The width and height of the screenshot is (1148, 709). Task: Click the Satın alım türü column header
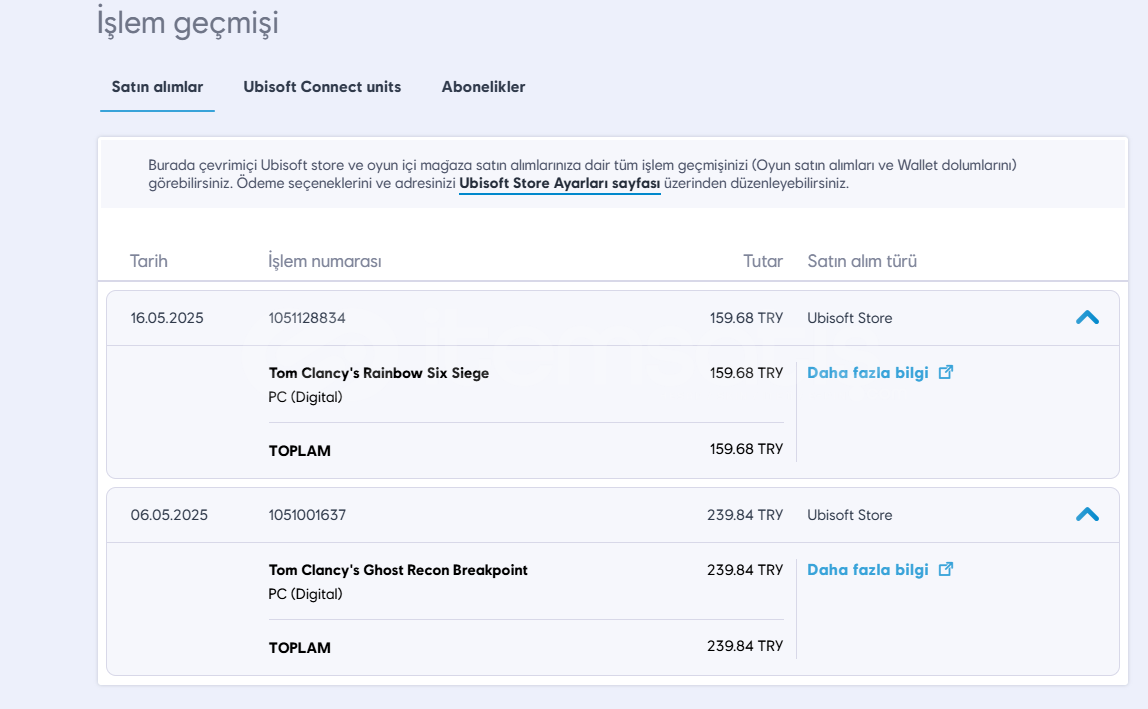(862, 261)
